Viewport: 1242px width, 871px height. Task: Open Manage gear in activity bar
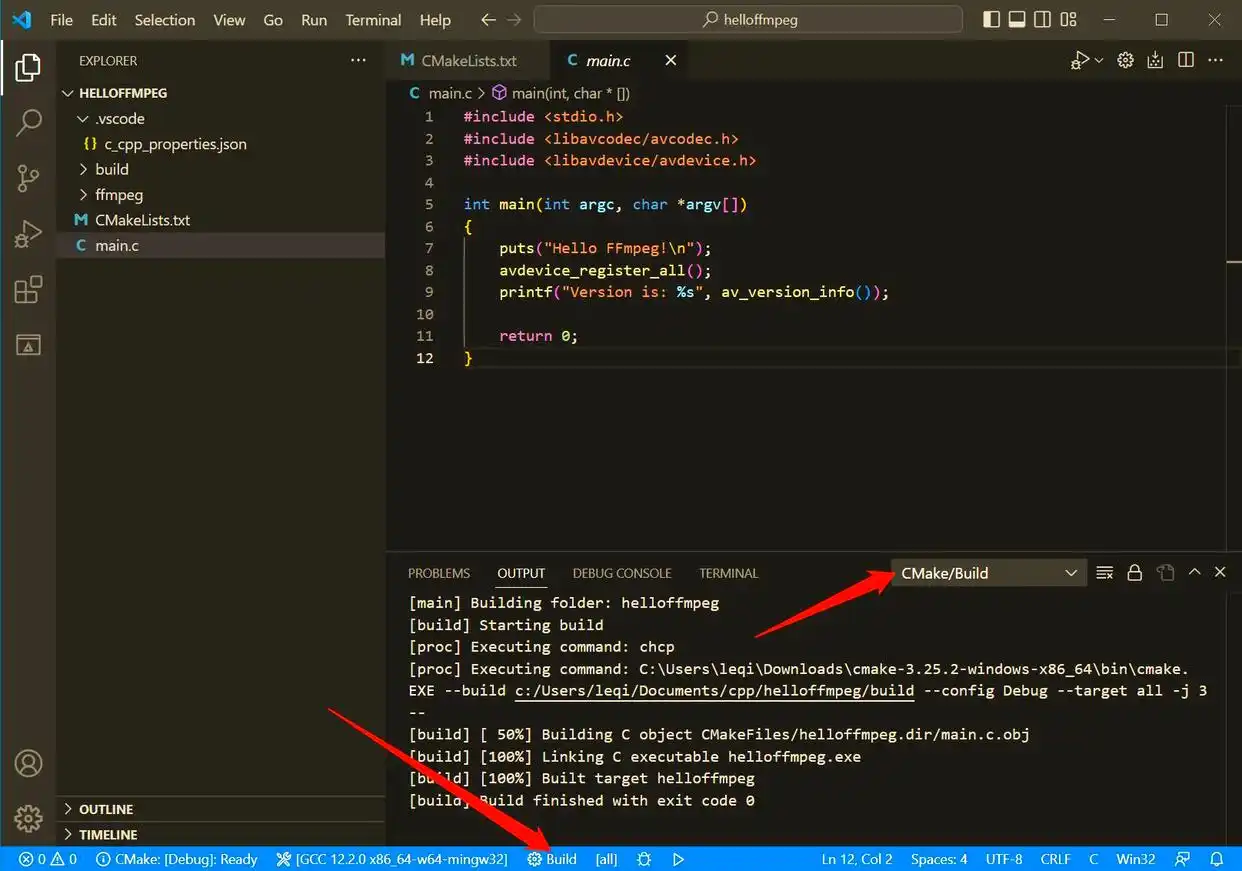[x=28, y=818]
